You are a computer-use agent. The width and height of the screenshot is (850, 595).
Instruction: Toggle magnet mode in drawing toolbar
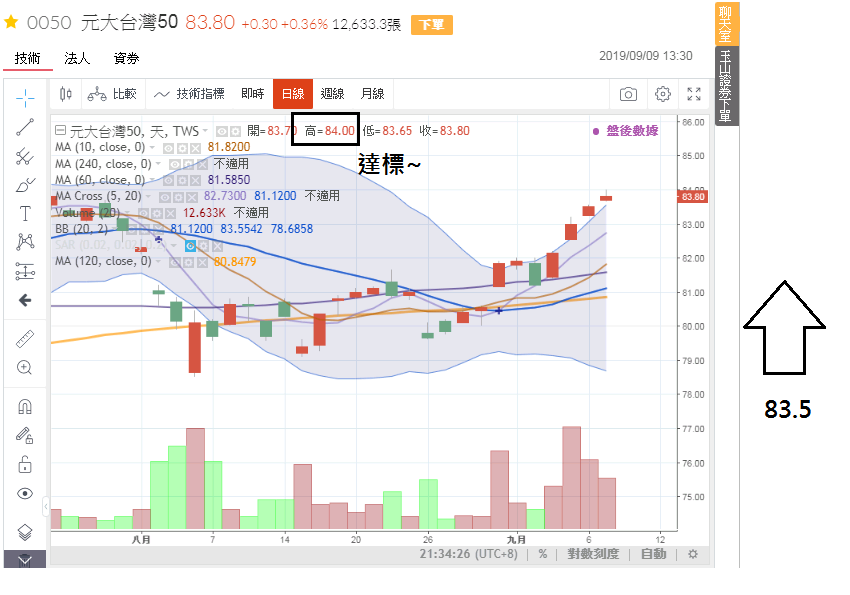25,406
